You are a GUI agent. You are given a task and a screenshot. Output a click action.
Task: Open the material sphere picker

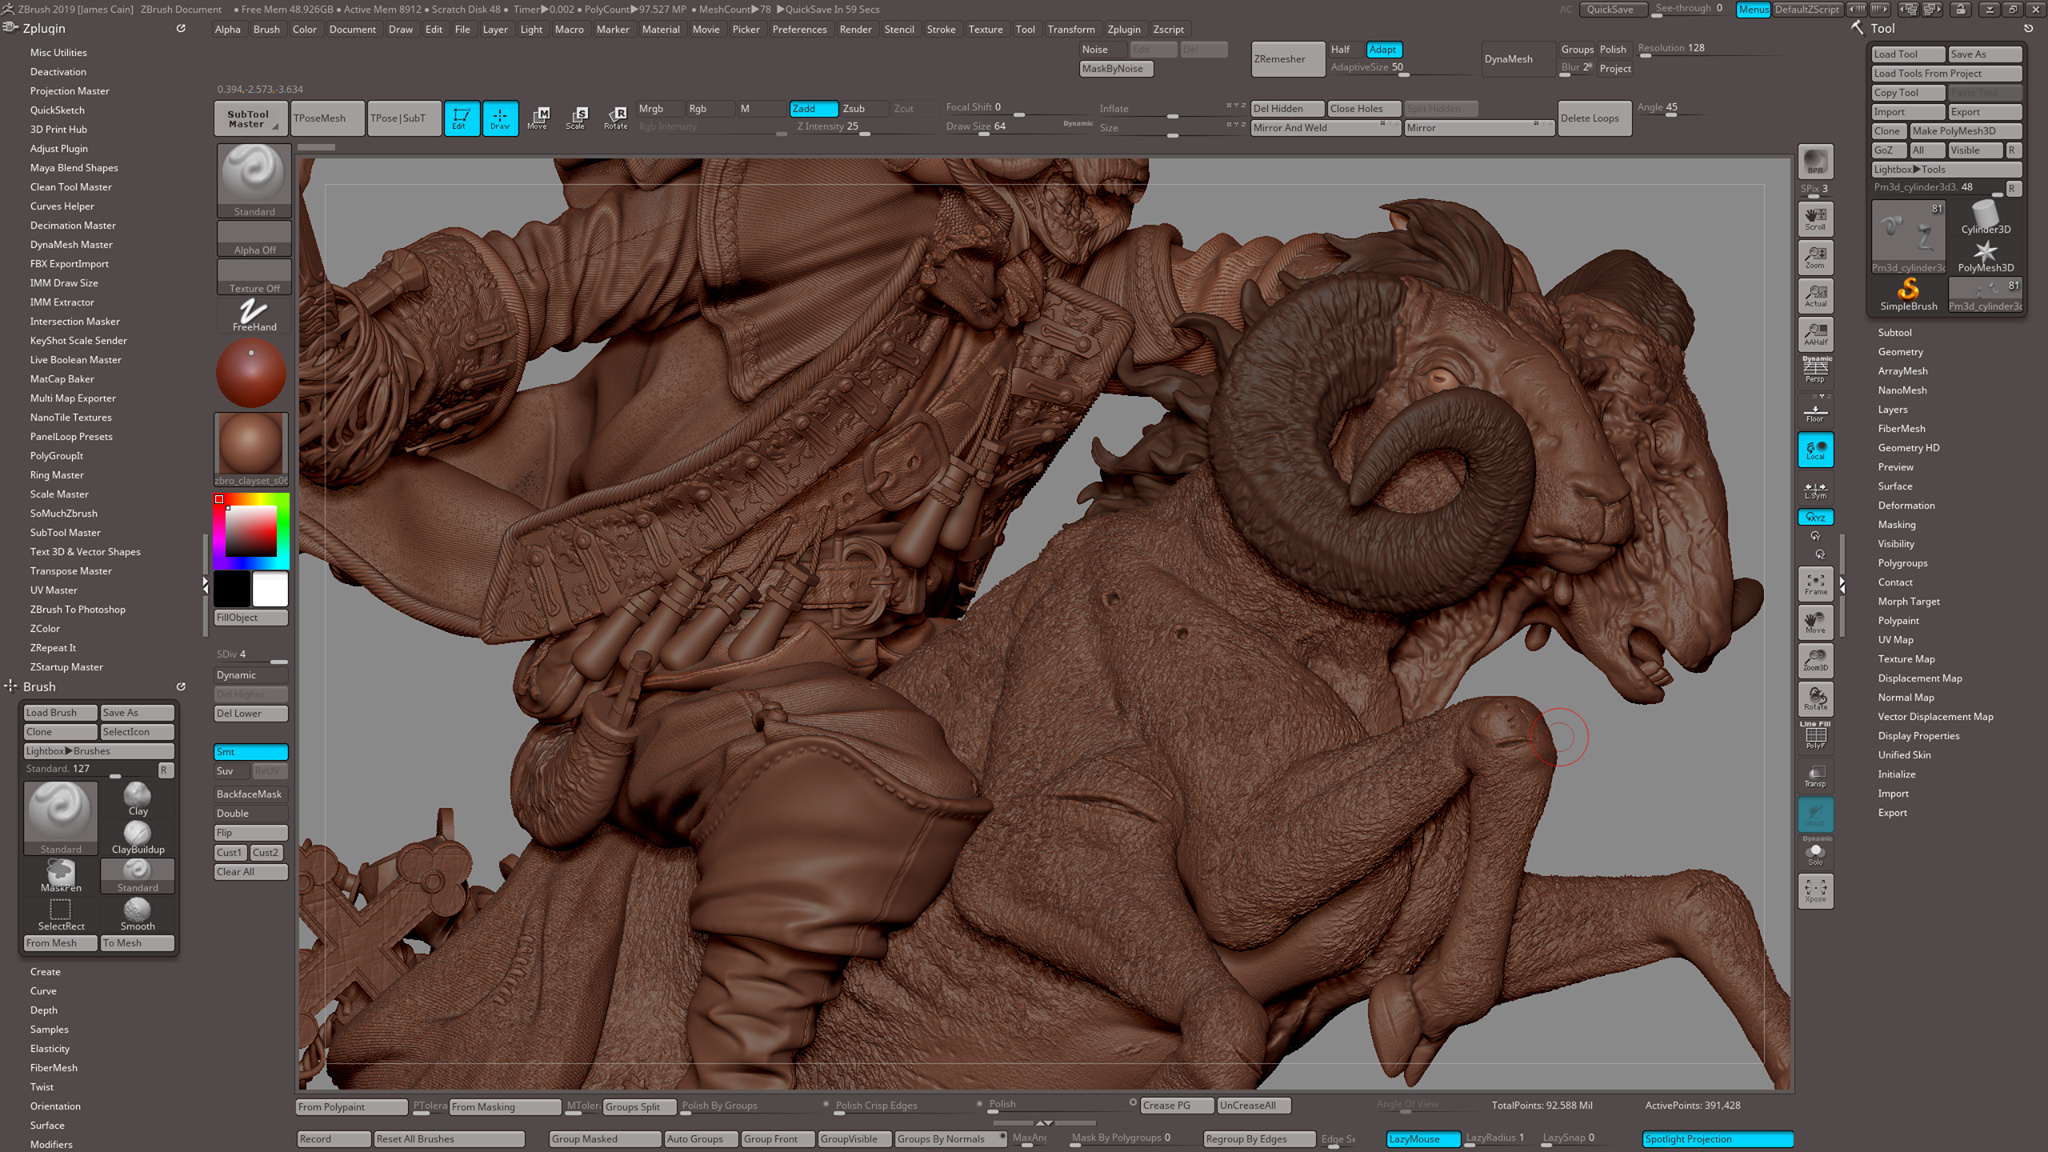251,449
